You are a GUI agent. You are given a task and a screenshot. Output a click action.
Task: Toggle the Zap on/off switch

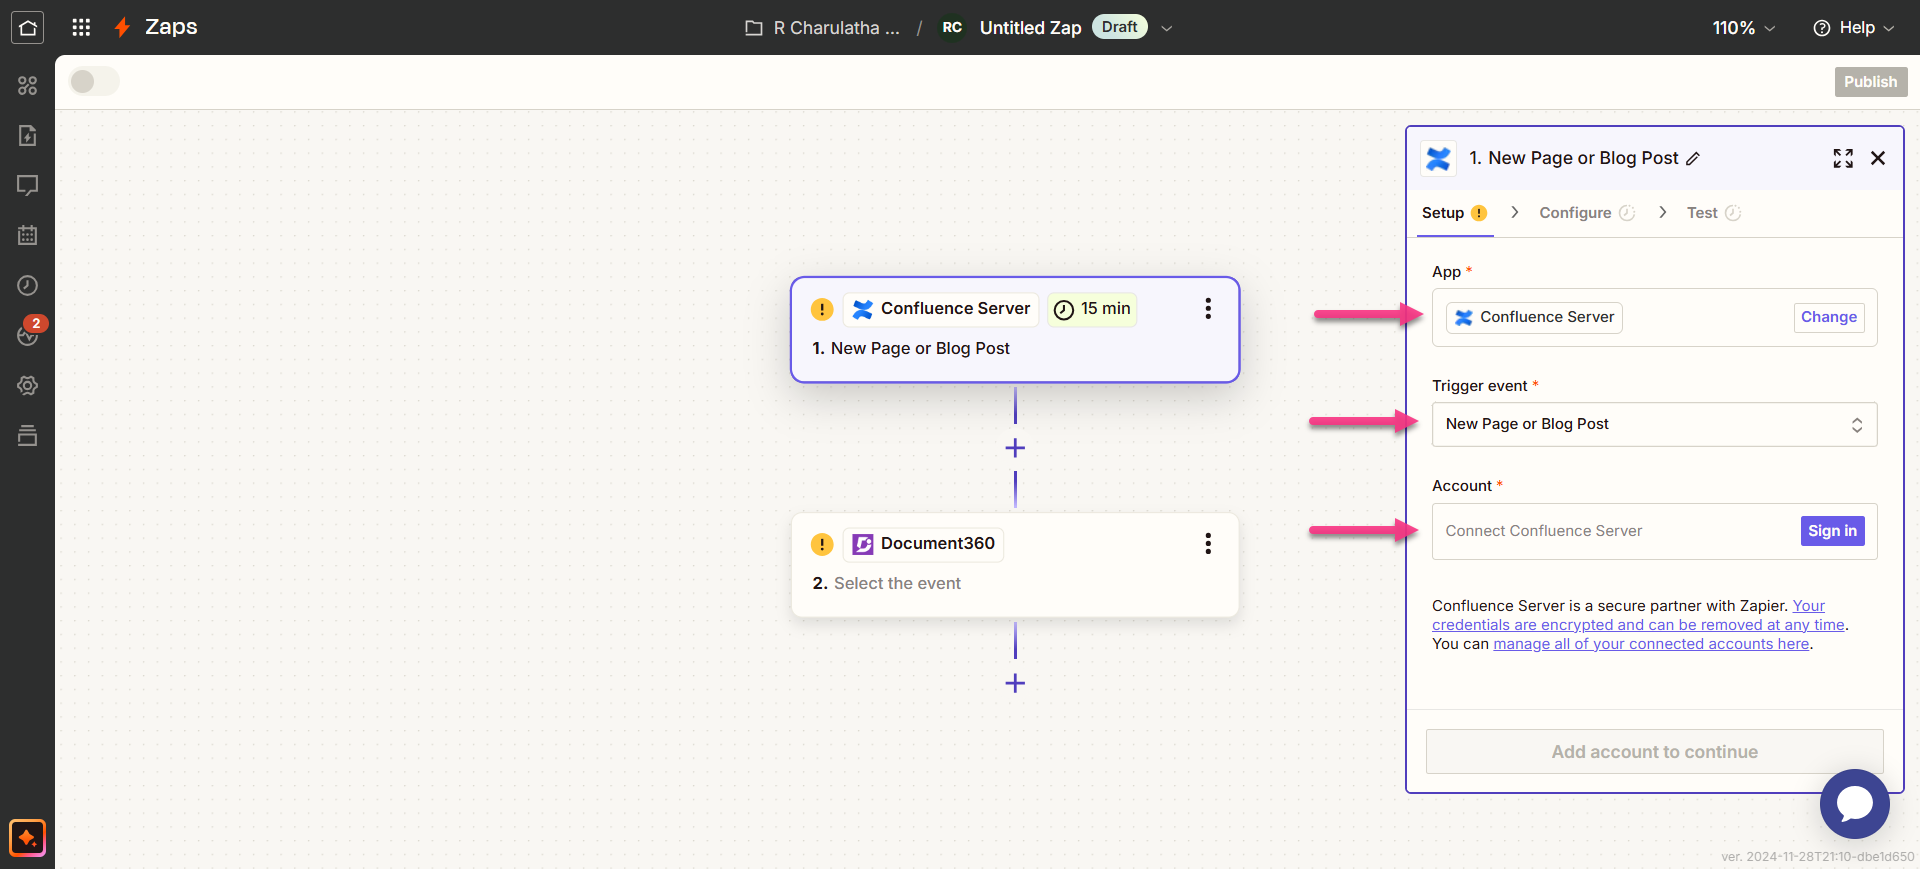[x=94, y=81]
